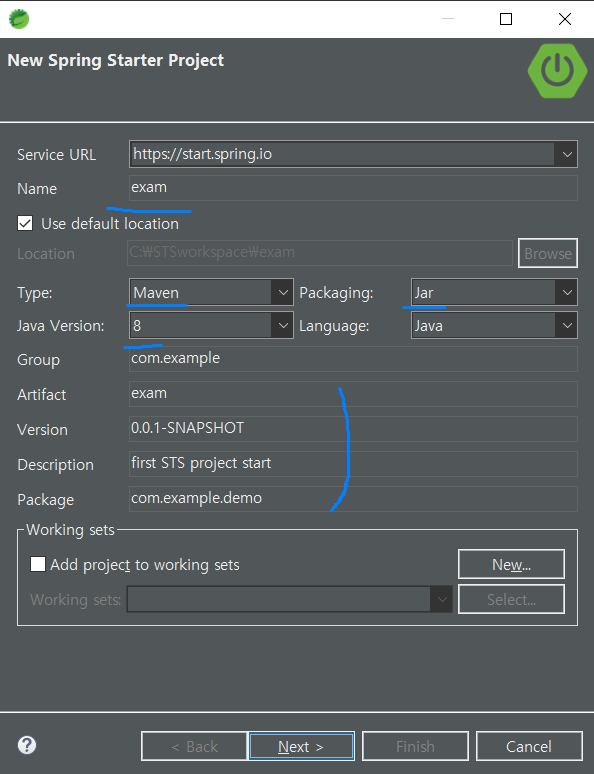Minimize the dialog window
The height and width of the screenshot is (774, 594).
point(448,19)
